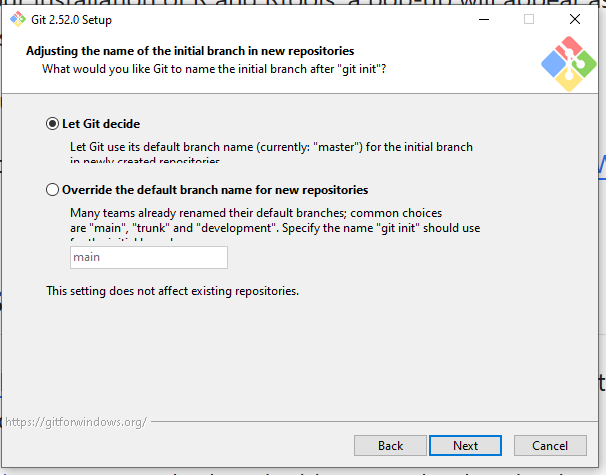Close the Git 2.52.0 Setup window
This screenshot has width=606, height=475.
(x=575, y=19)
